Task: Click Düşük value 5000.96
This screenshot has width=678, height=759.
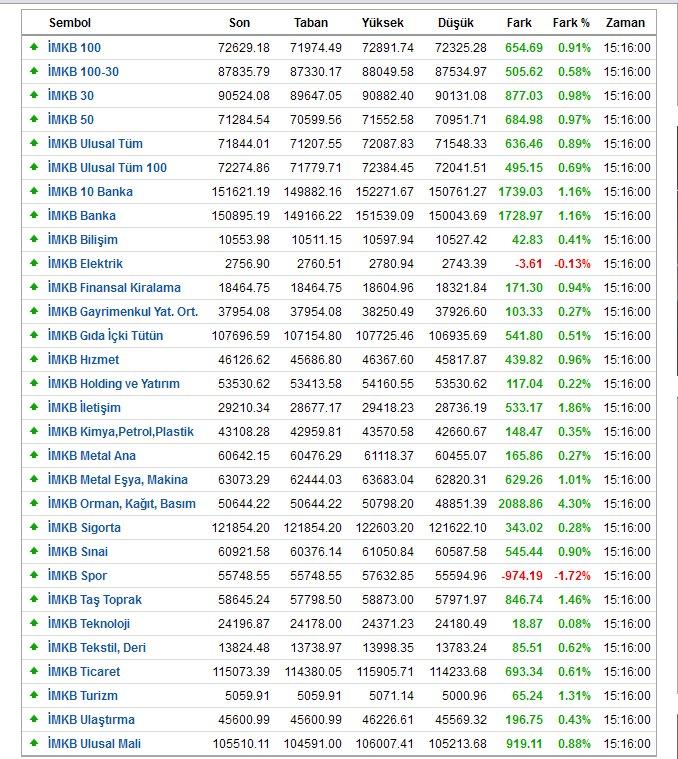Action: (x=464, y=696)
